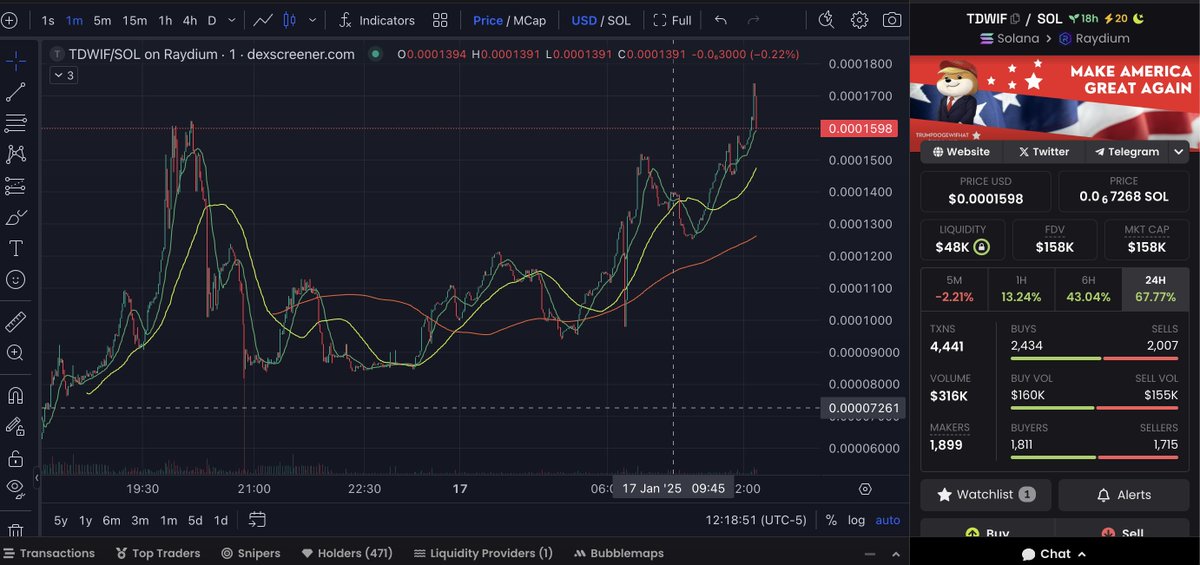This screenshot has width=1200, height=565.
Task: Toggle USD / SOL denomination
Action: [x=600, y=20]
